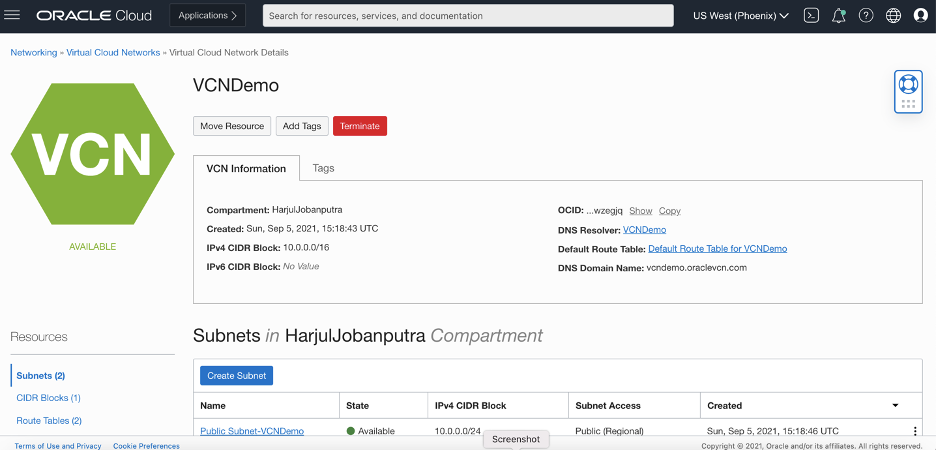Open the help question mark icon

(866, 16)
